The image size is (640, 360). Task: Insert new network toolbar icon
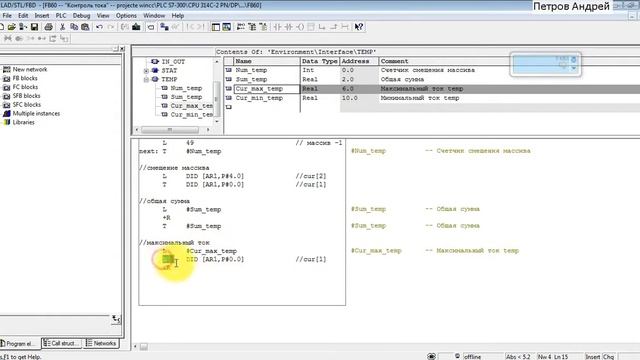coord(241,27)
